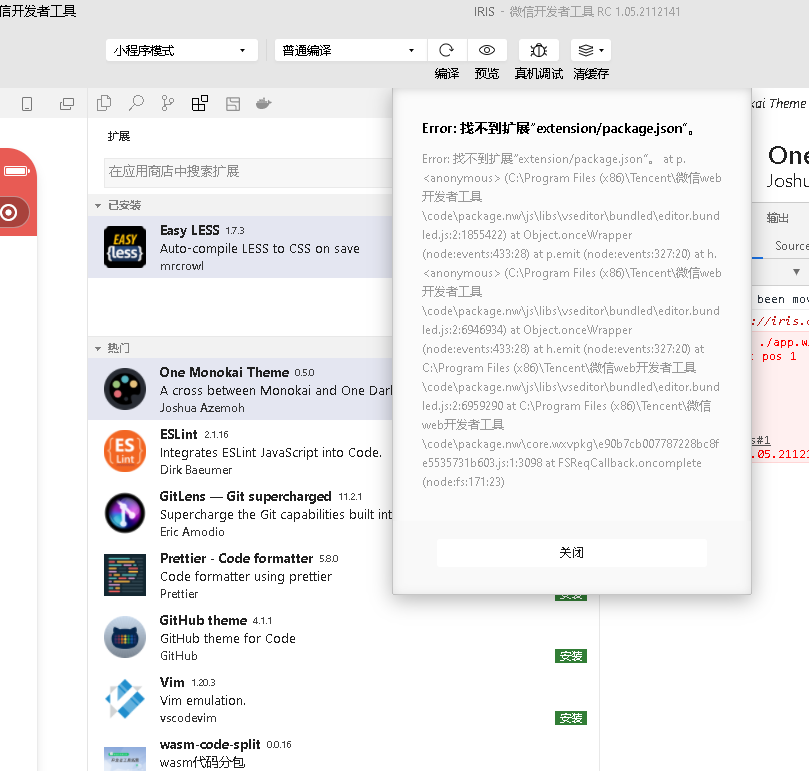
Task: Click the 清缓存 label
Action: tap(591, 74)
